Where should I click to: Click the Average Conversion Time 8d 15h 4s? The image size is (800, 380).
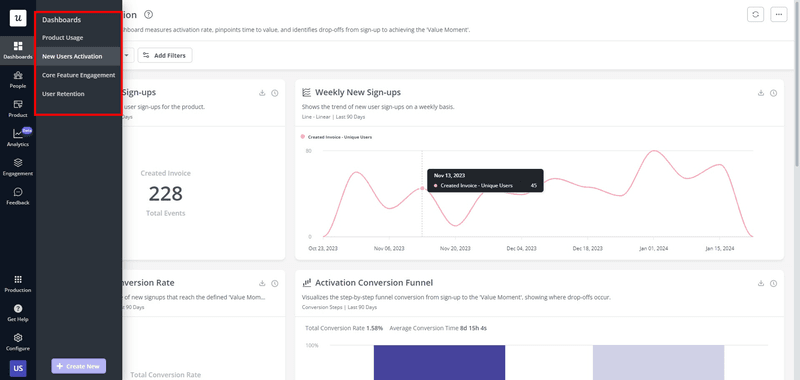coord(438,328)
